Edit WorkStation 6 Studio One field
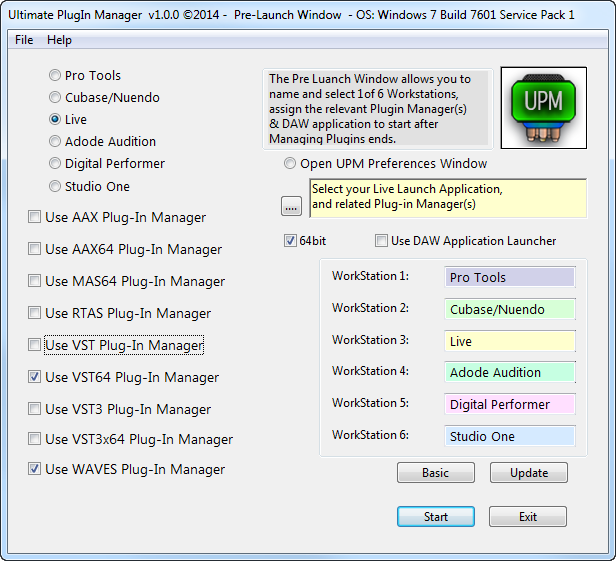 point(510,436)
